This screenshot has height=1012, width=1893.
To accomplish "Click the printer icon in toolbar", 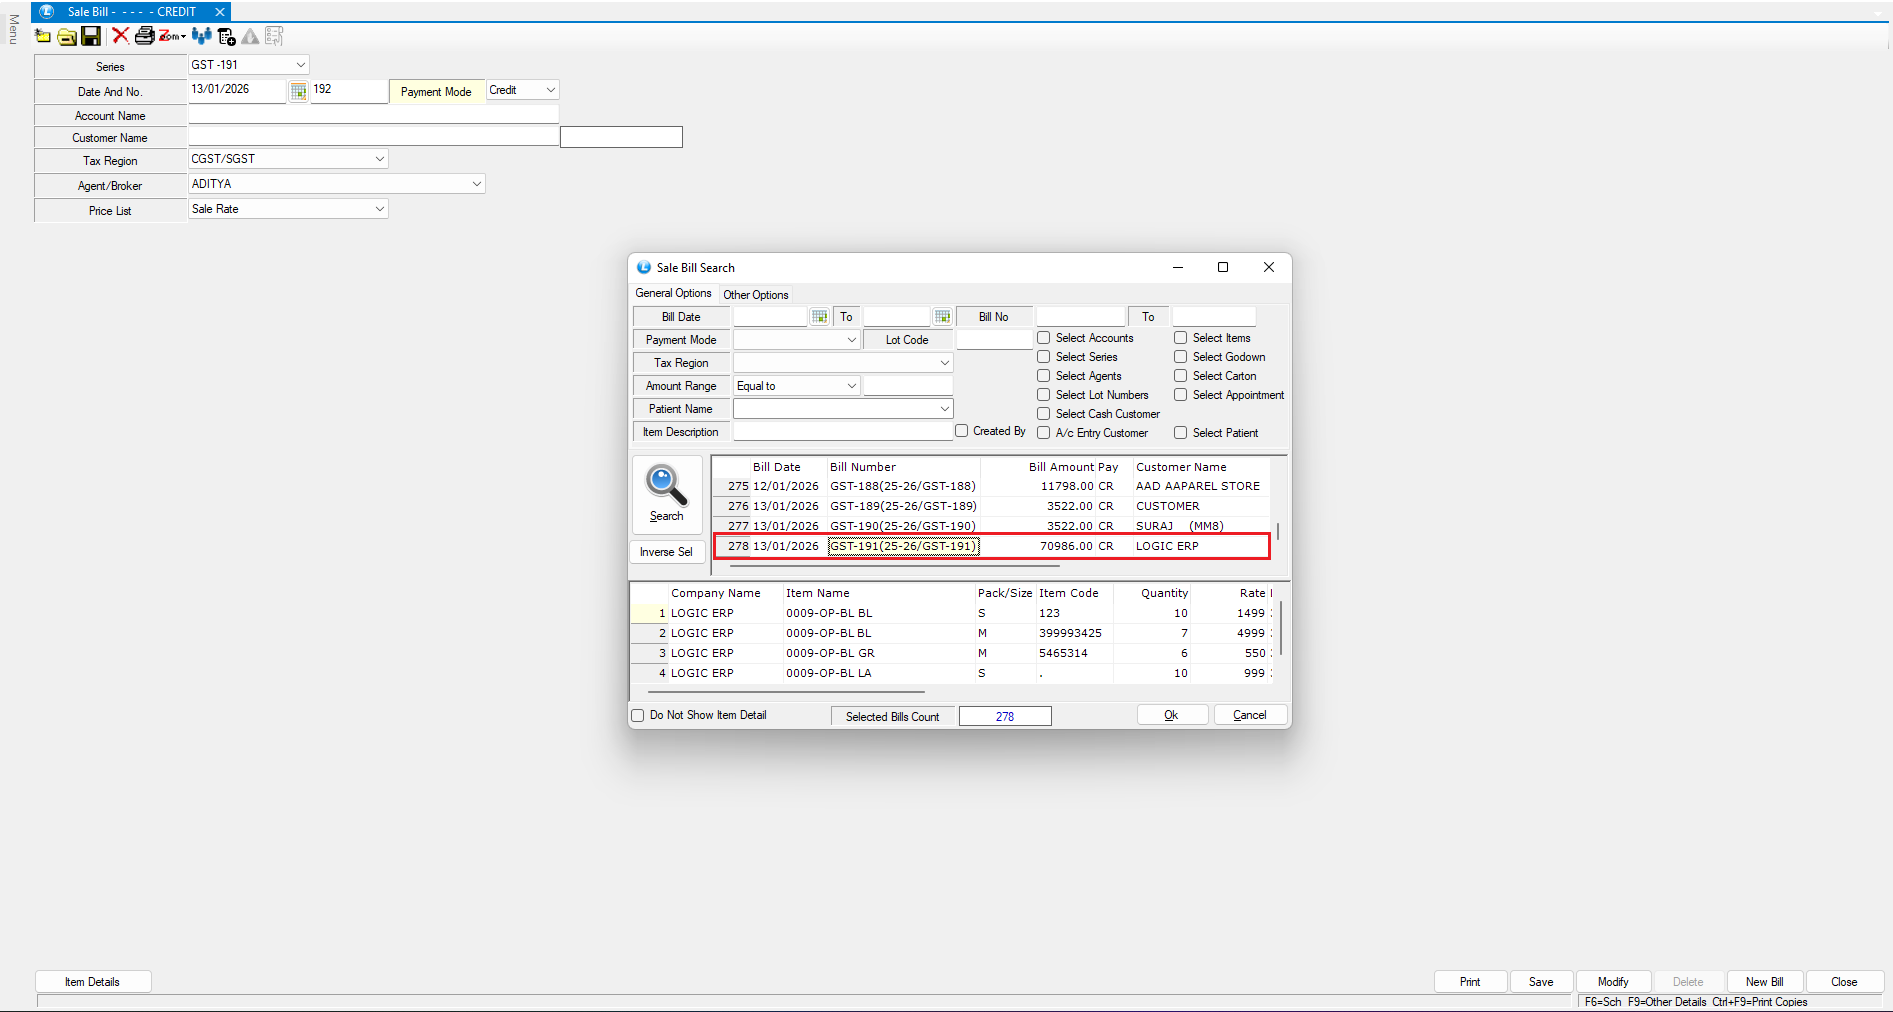I will click(144, 37).
